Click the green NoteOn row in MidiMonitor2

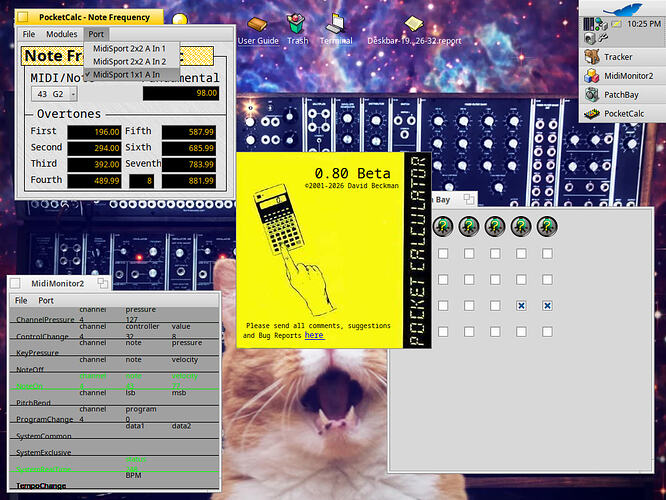(114, 381)
